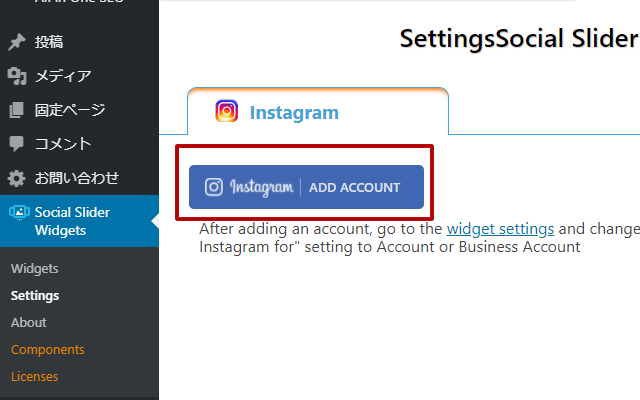Click the Instagram glyph in Add Account button
Screen dimensions: 640x400
(214, 187)
